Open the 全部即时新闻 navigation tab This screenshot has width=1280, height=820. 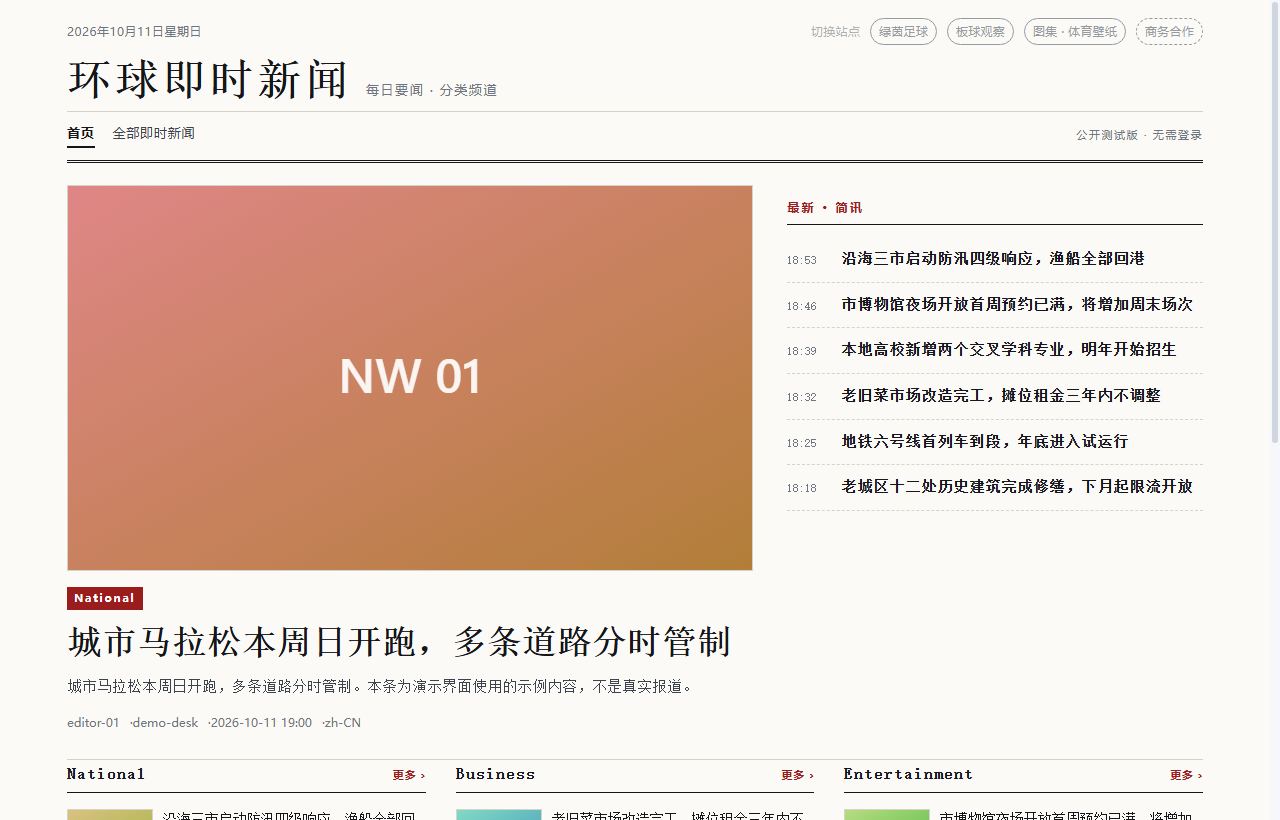pos(153,133)
